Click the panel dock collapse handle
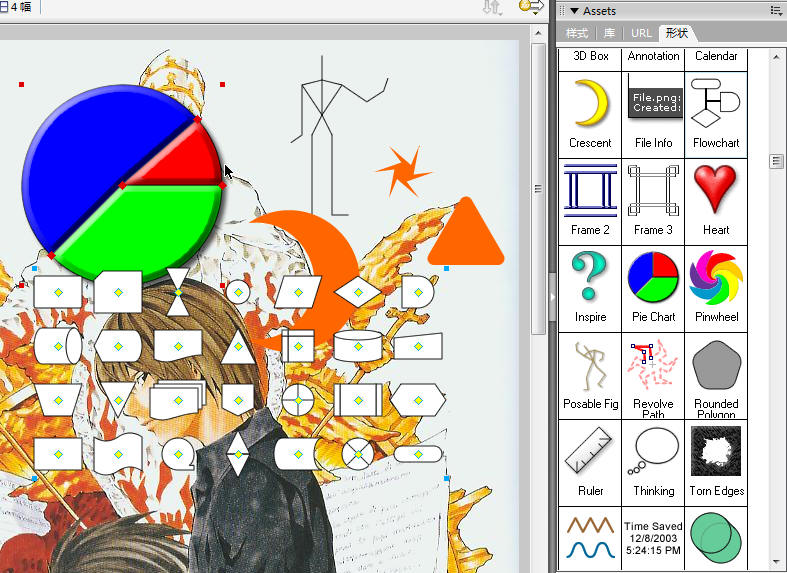This screenshot has width=787, height=573. point(552,297)
